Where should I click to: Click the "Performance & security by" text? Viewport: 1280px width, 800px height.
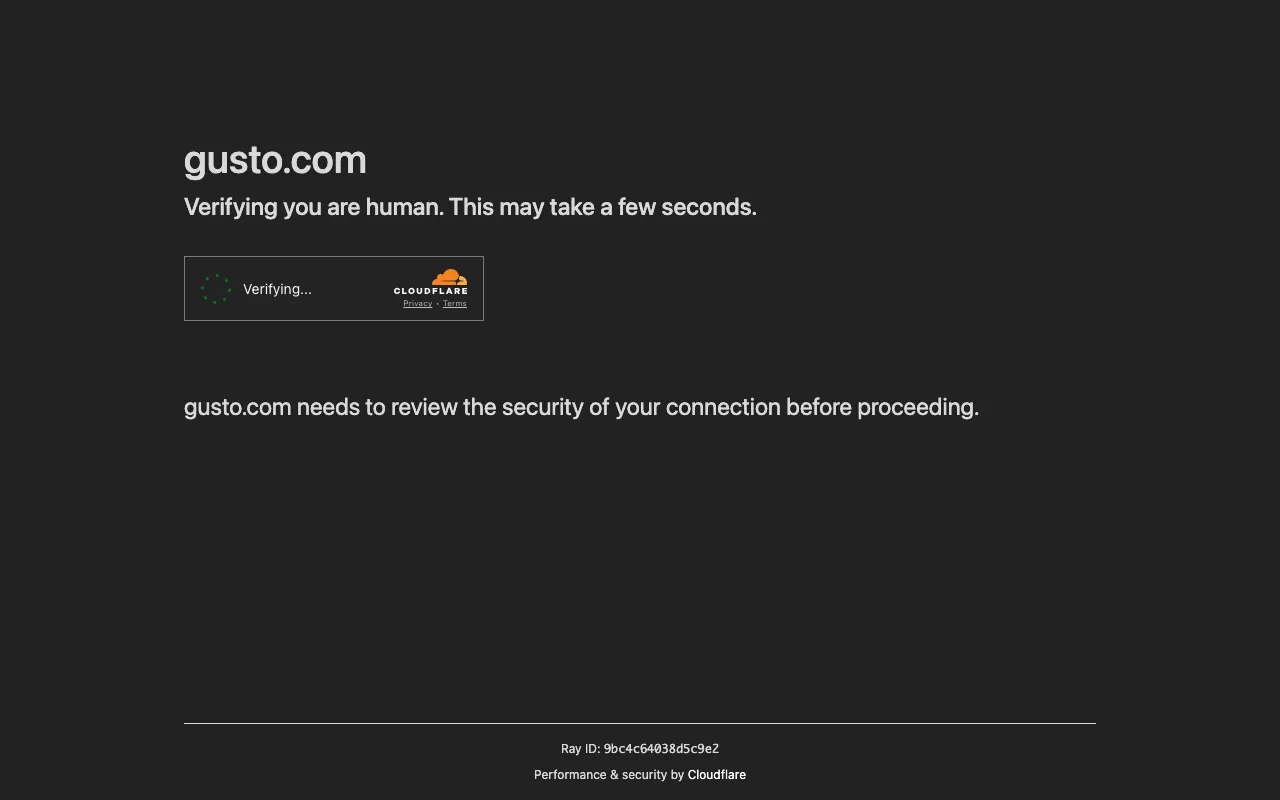[x=609, y=775]
